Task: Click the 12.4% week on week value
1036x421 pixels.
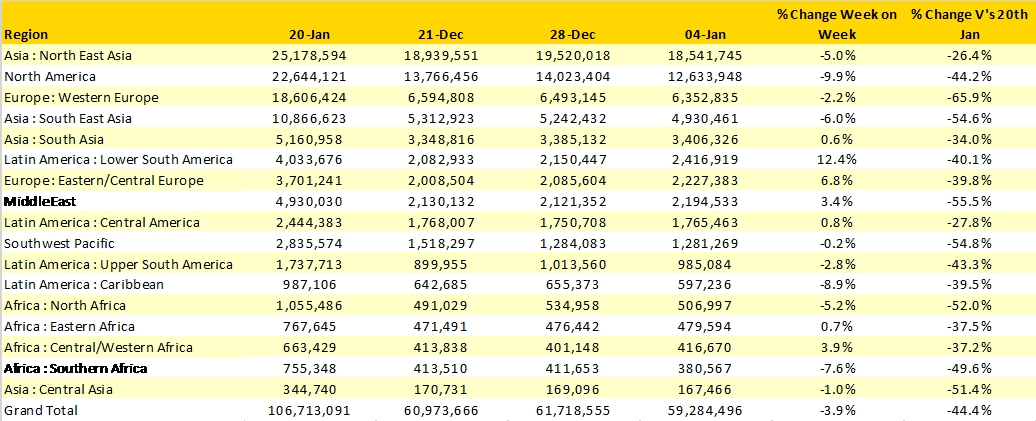Action: click(839, 160)
